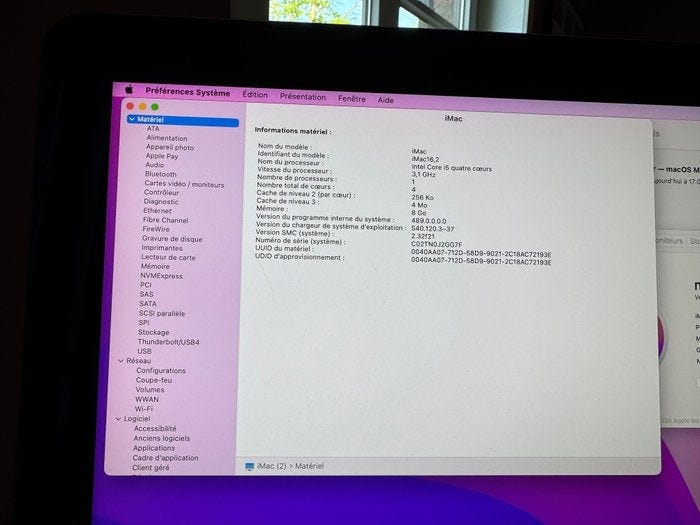The image size is (700, 525).
Task: Collapse the Matériel section chevron
Action: [131, 119]
